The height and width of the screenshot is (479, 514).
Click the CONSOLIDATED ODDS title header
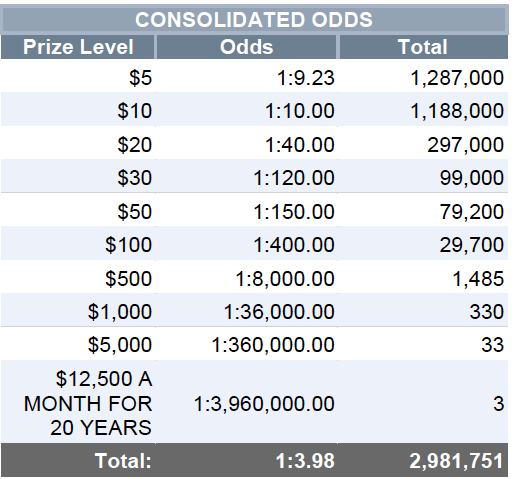tap(254, 19)
